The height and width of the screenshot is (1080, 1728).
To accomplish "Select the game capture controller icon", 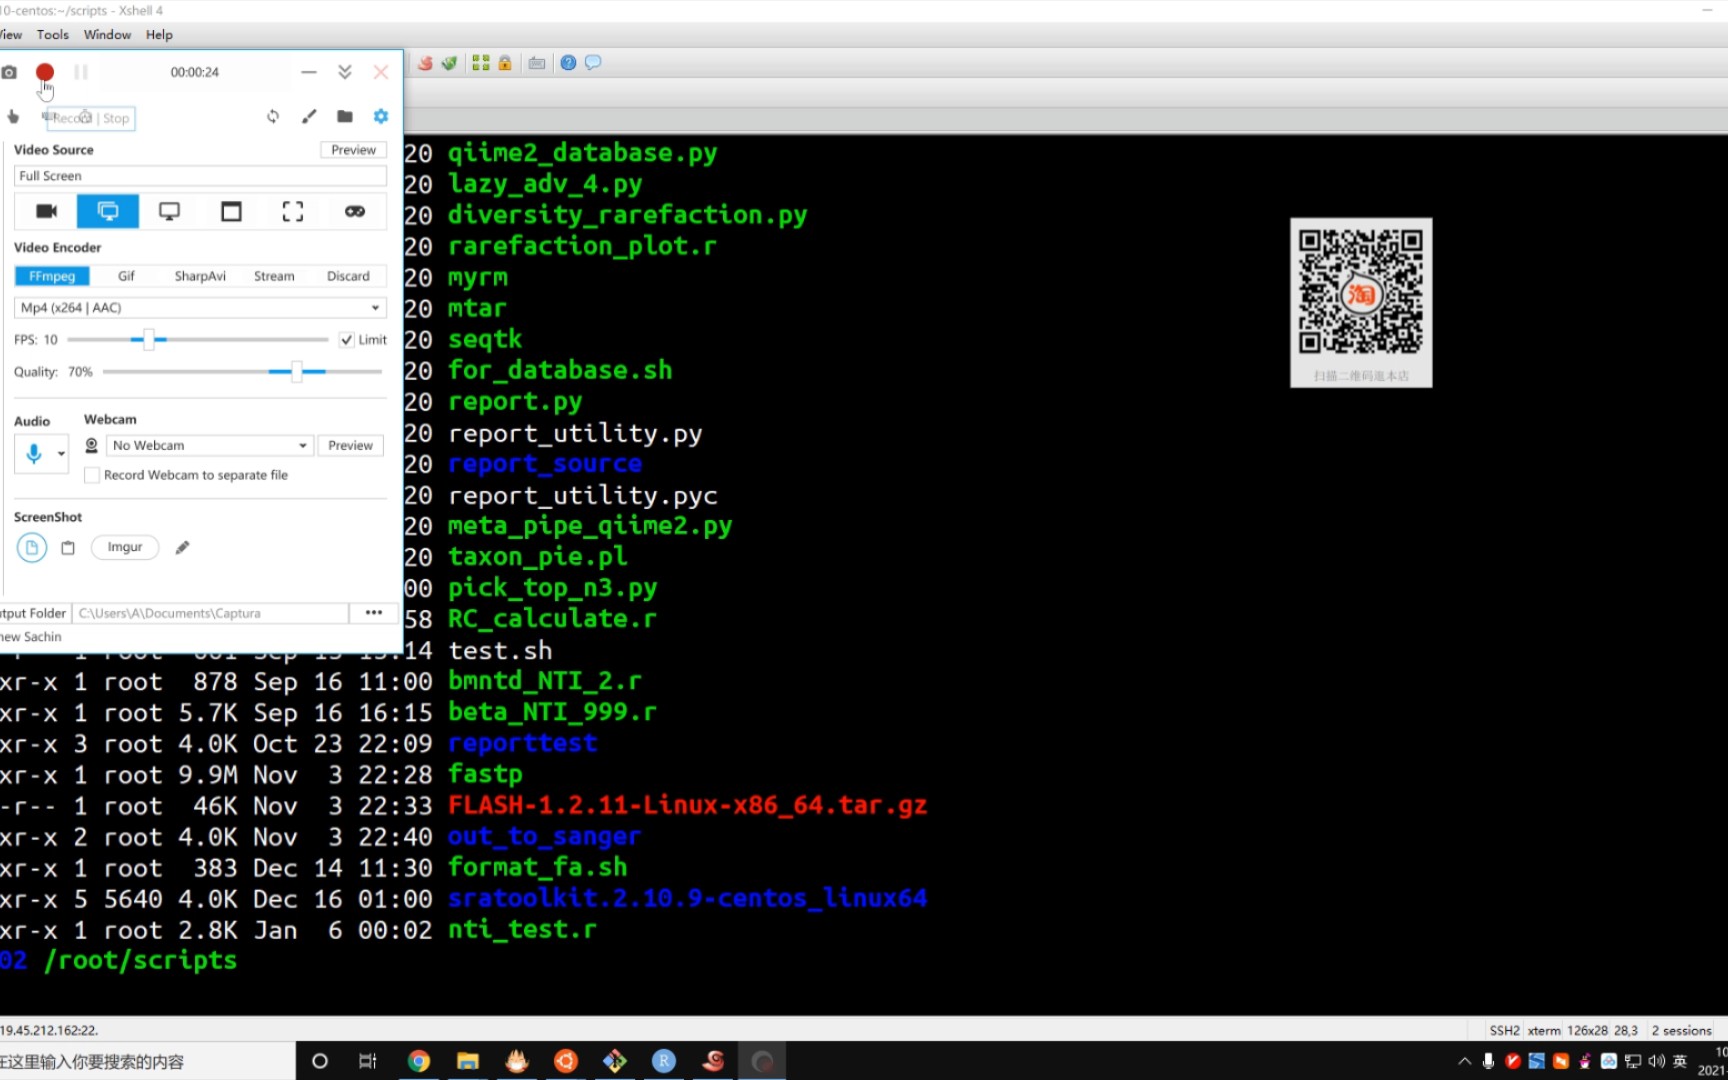I will click(355, 211).
